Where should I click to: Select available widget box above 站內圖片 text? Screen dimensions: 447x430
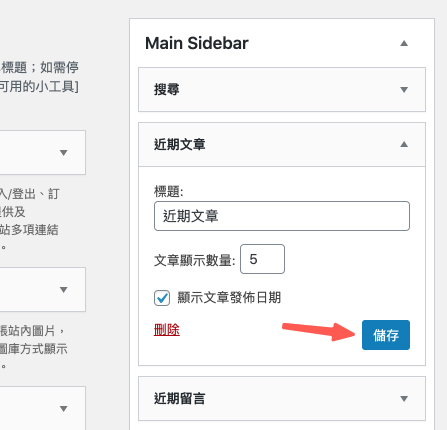(x=43, y=290)
